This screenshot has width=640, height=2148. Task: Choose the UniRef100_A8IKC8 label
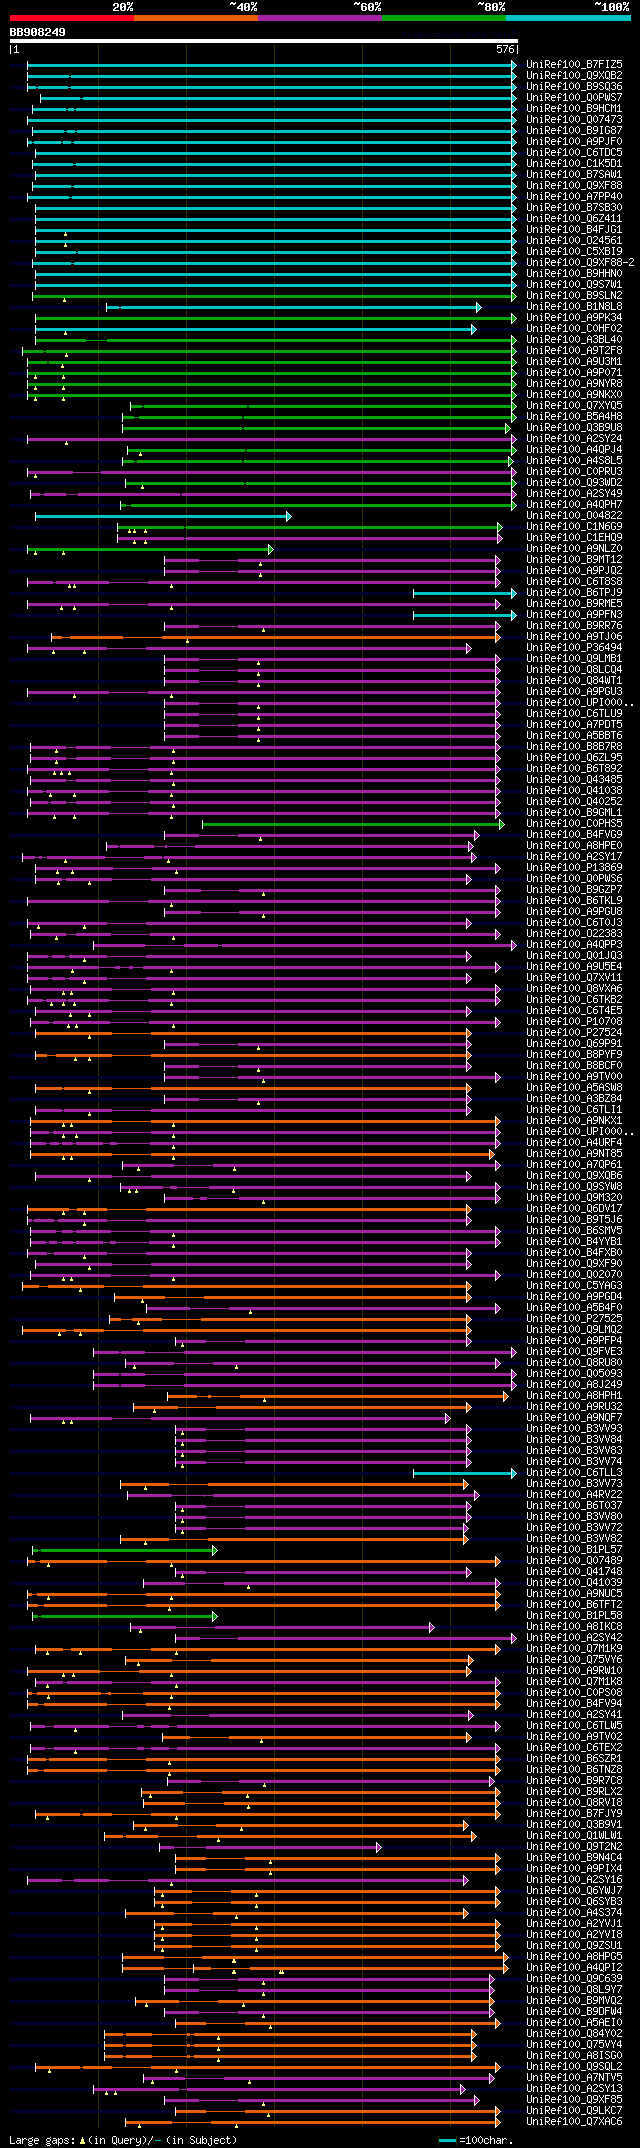click(574, 1626)
